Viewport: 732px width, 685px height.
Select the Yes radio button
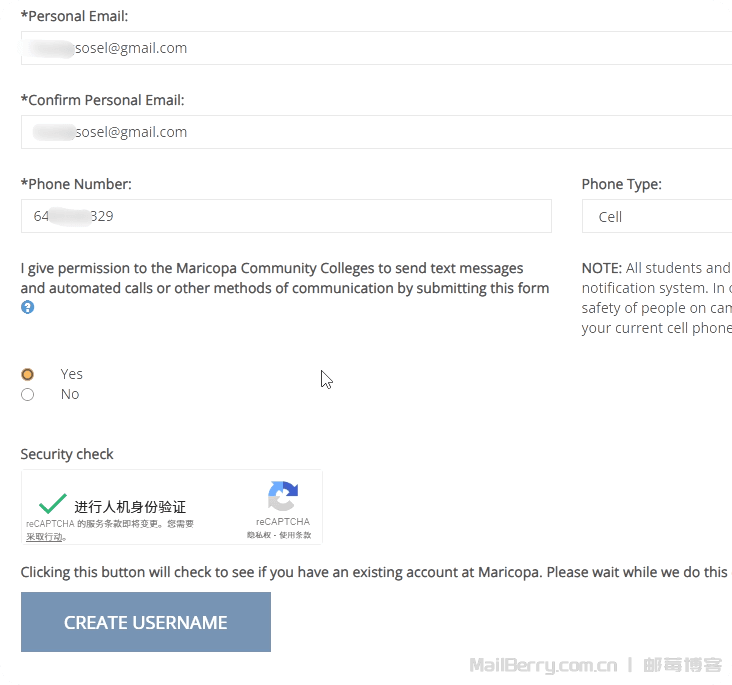click(28, 374)
